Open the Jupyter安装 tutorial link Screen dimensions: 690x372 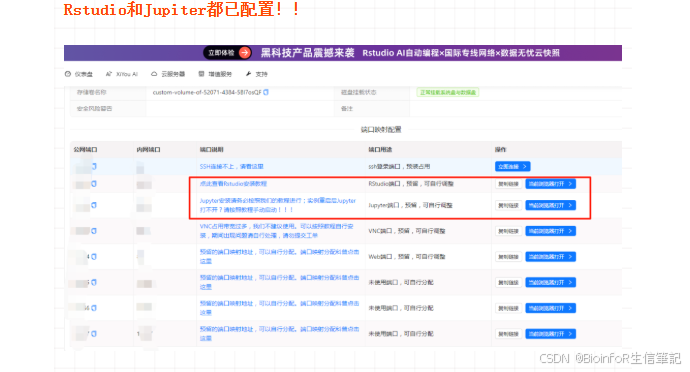pos(278,205)
